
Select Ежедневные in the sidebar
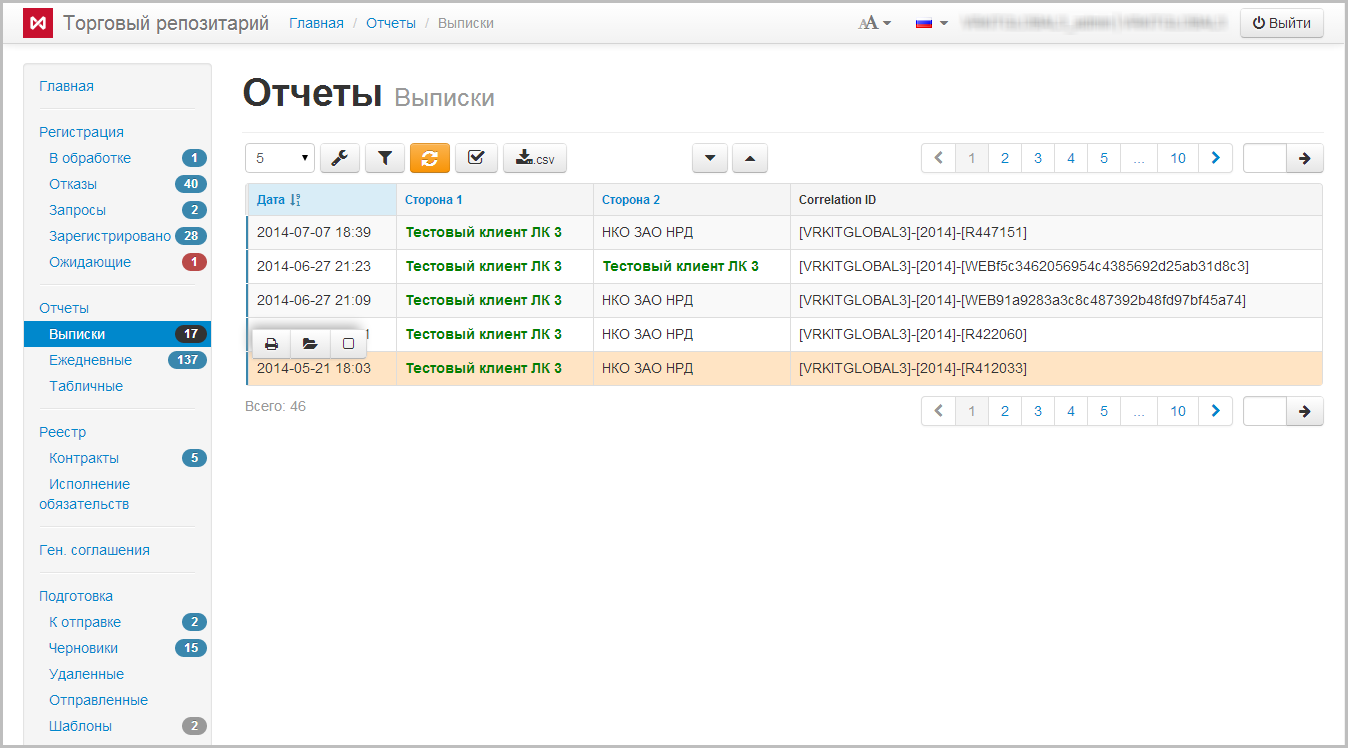90,360
